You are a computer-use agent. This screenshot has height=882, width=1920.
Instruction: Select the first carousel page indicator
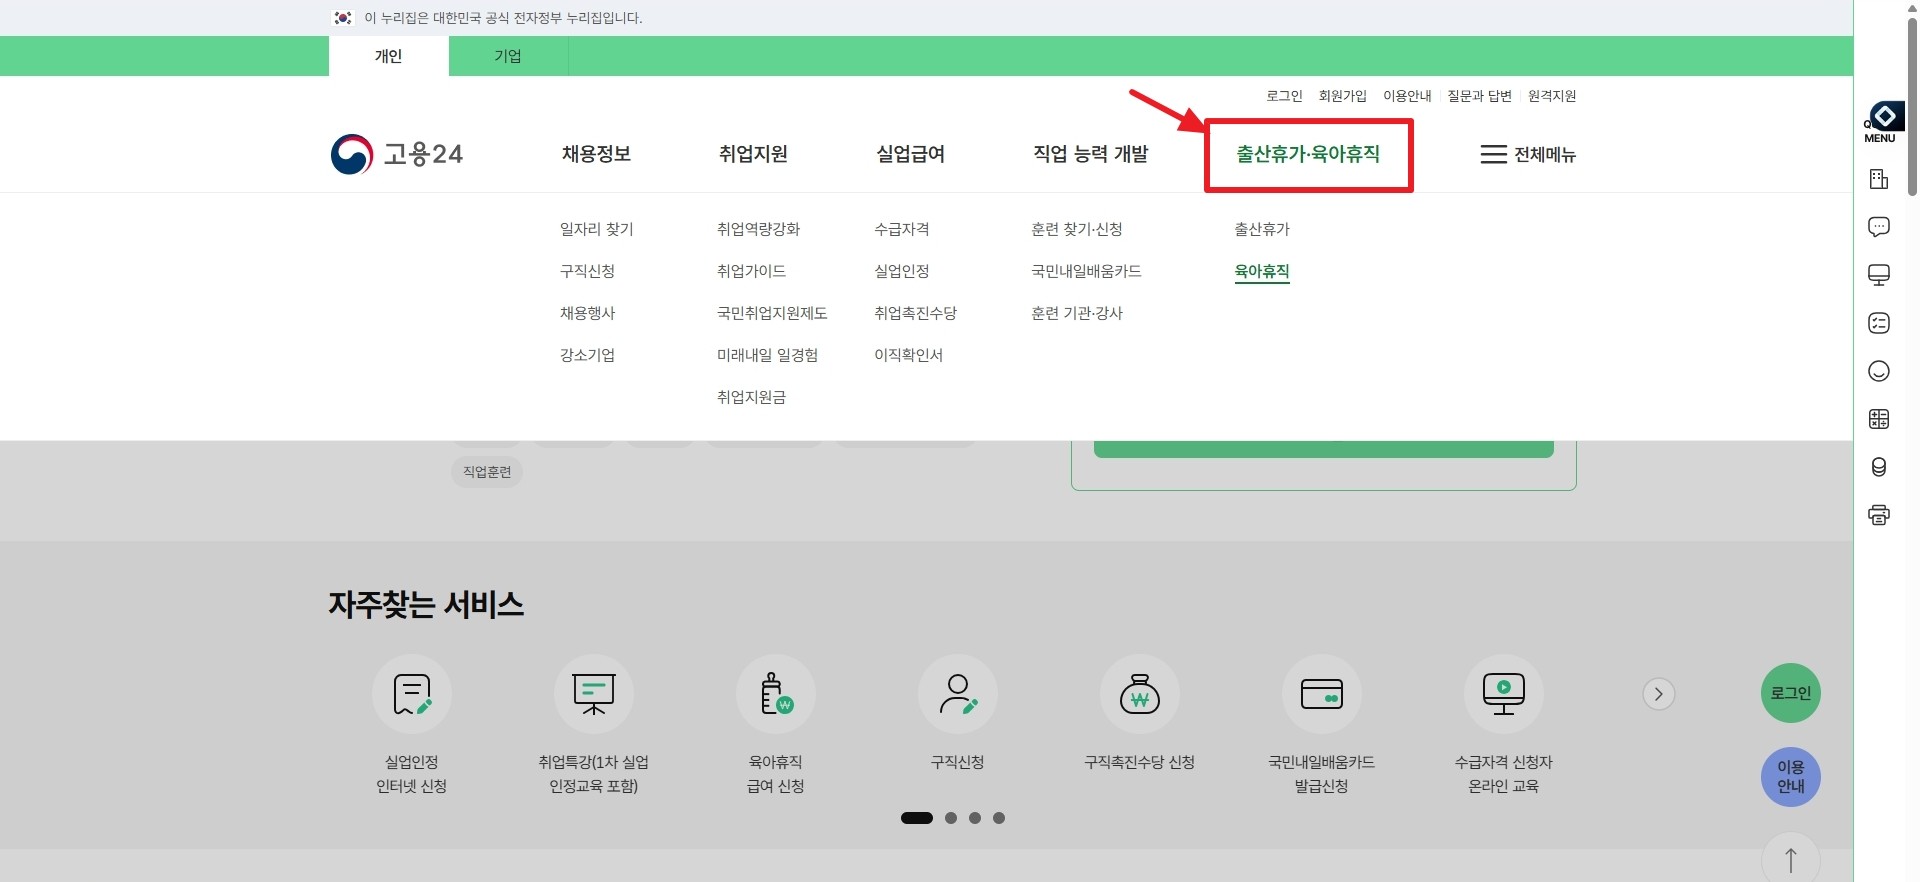pyautogui.click(x=917, y=818)
